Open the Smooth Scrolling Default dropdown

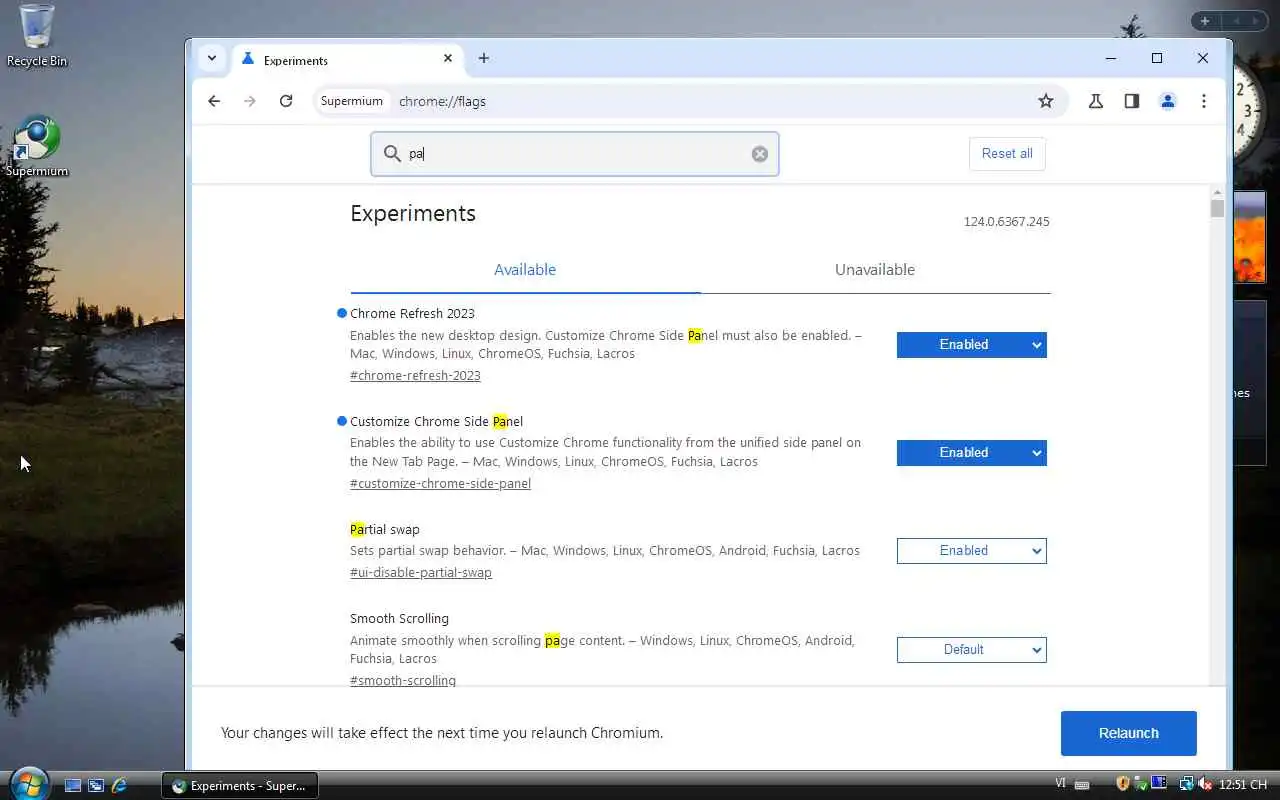pos(971,650)
